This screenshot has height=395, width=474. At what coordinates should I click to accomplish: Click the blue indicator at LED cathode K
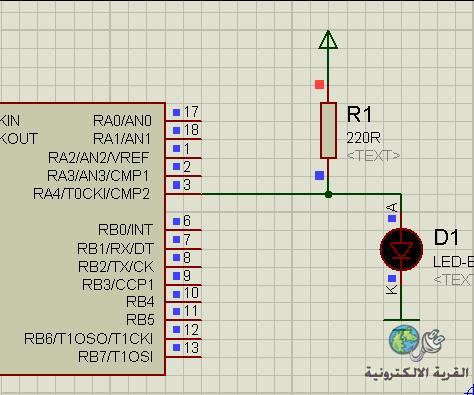[x=392, y=278]
